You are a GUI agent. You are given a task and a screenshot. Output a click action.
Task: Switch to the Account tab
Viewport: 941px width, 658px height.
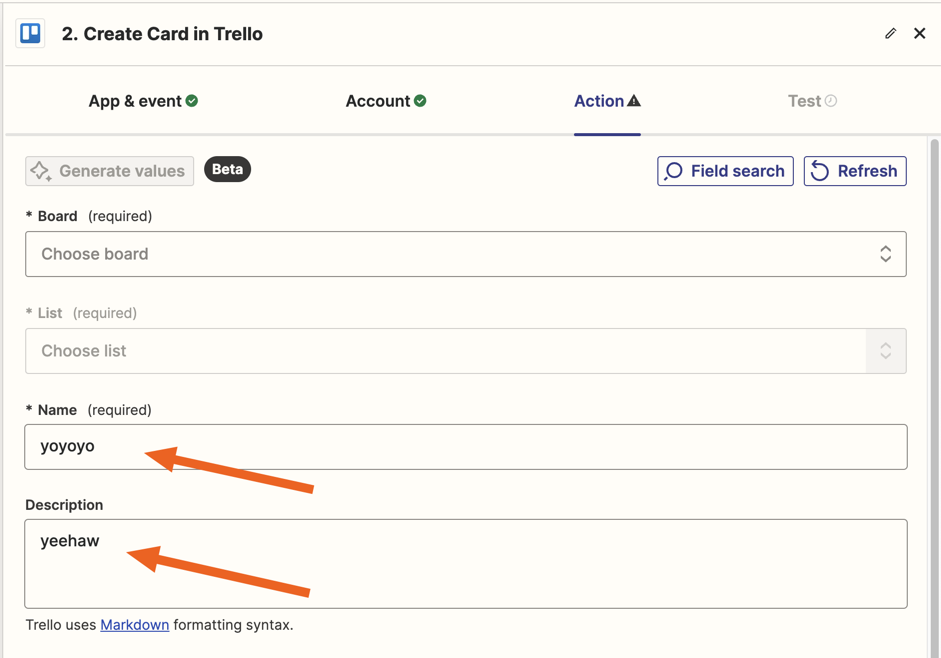coord(386,101)
